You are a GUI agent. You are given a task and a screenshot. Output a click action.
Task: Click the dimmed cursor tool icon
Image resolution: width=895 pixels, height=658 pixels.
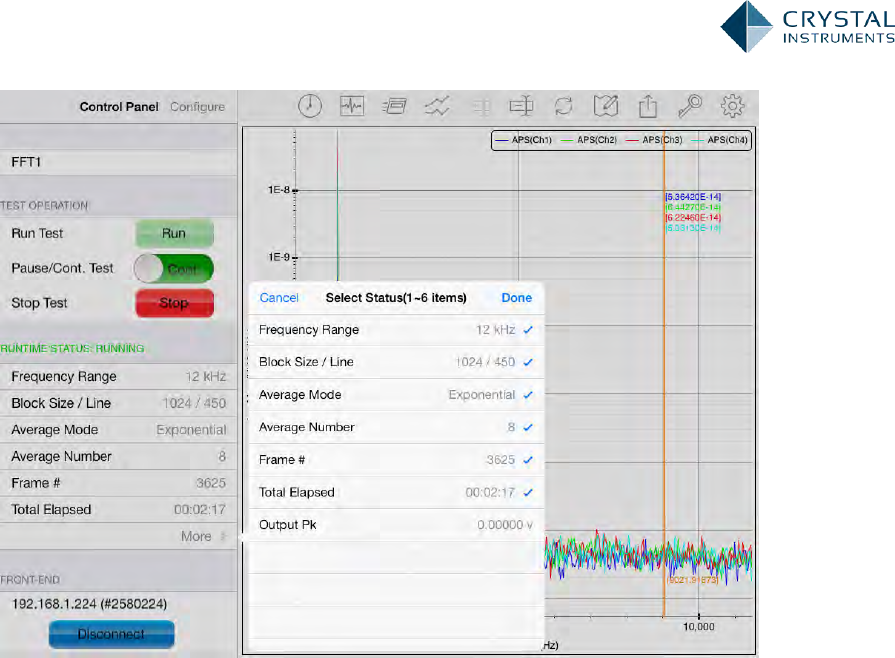click(481, 107)
